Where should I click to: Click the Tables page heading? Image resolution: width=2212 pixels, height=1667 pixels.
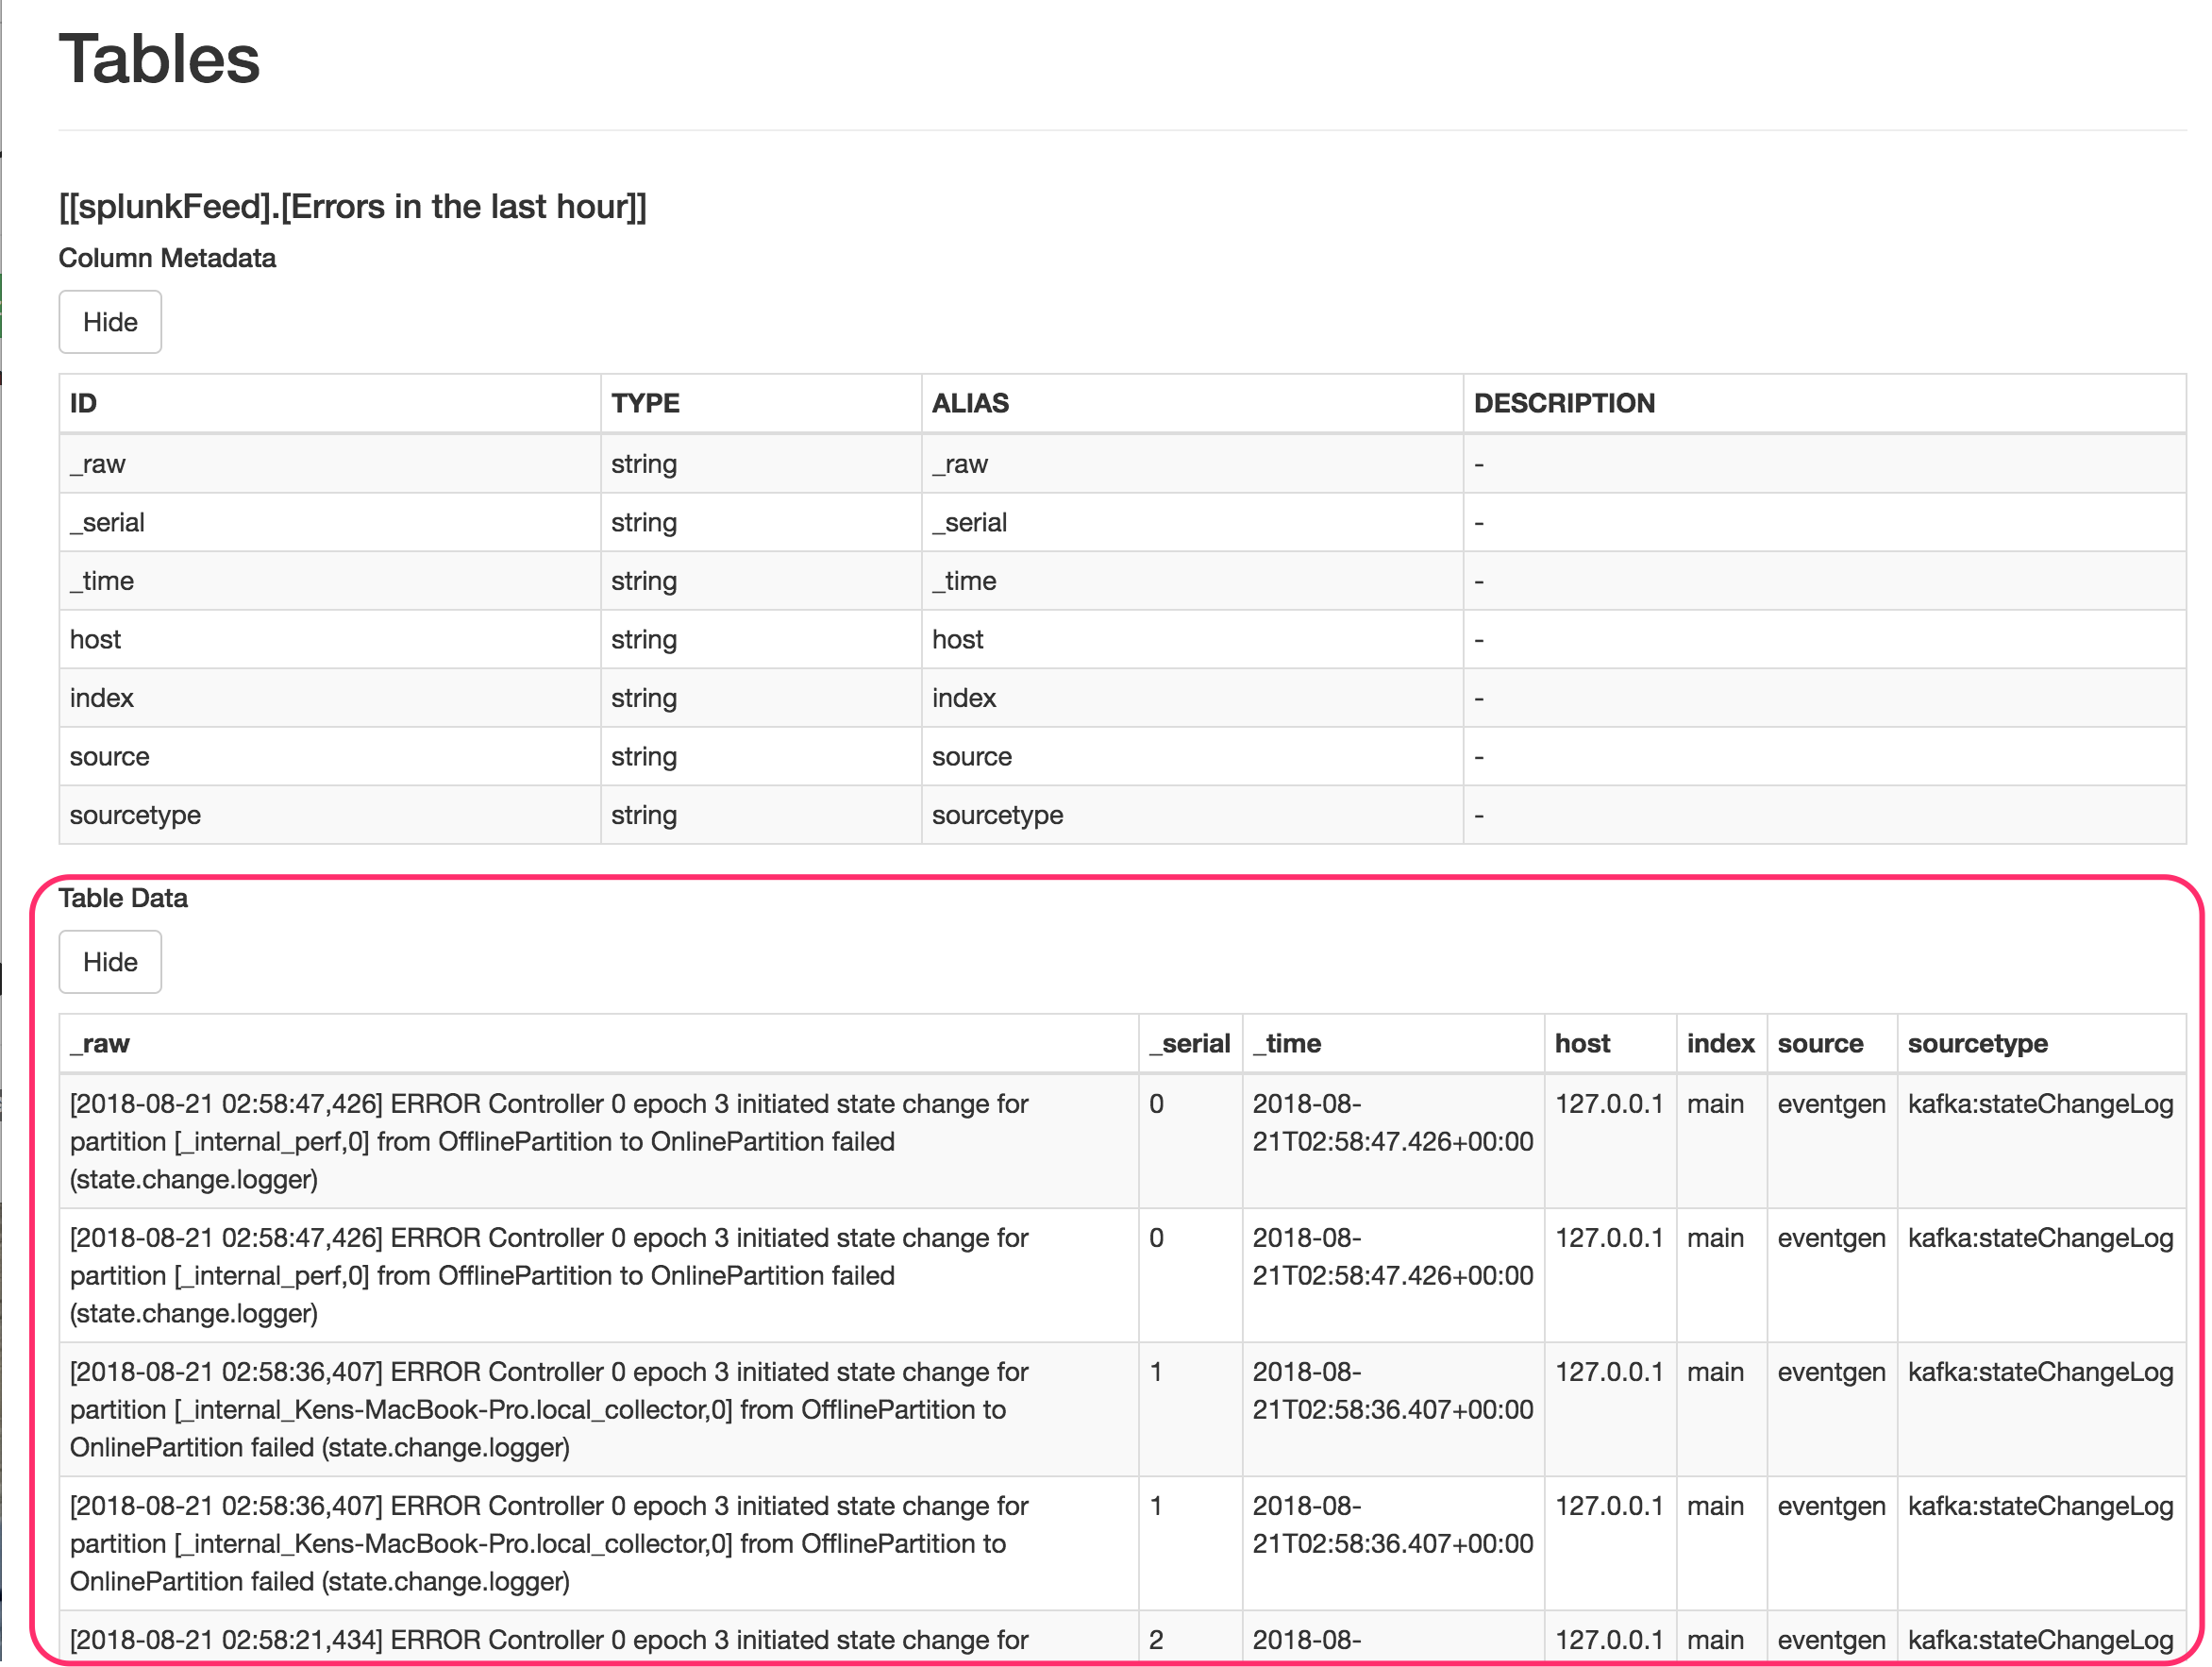[x=160, y=58]
